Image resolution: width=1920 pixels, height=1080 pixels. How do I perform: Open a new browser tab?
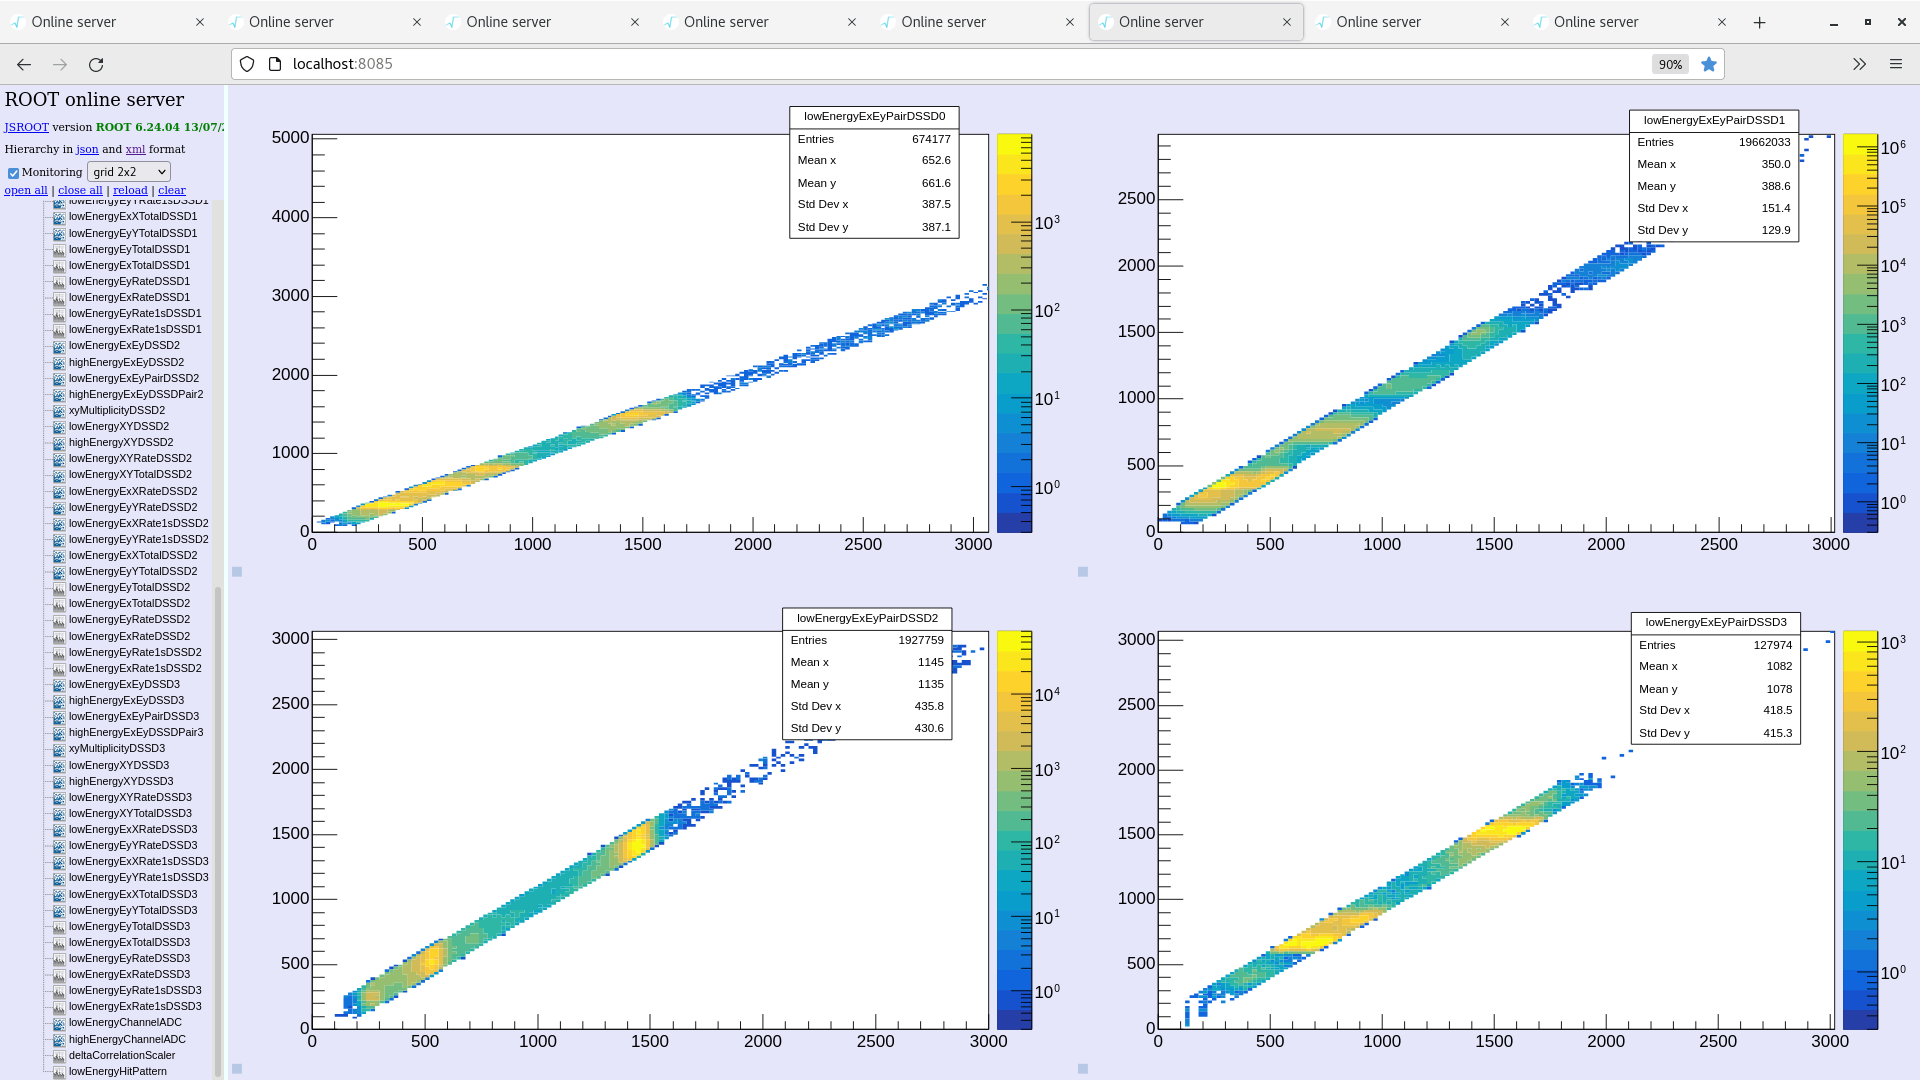coord(1759,22)
